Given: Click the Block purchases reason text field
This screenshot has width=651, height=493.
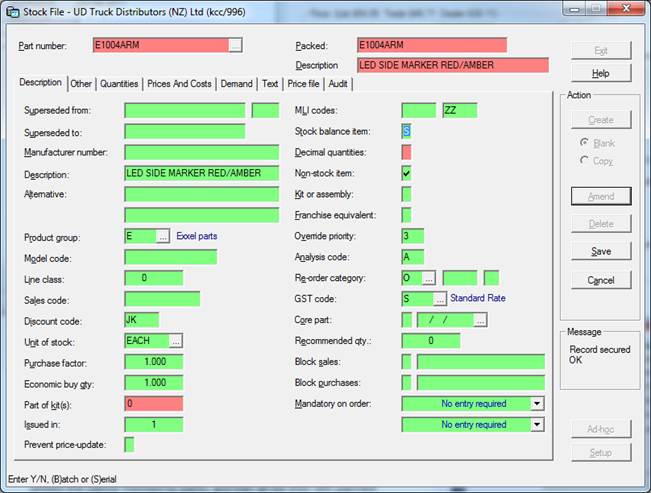Looking at the screenshot, I should (481, 383).
